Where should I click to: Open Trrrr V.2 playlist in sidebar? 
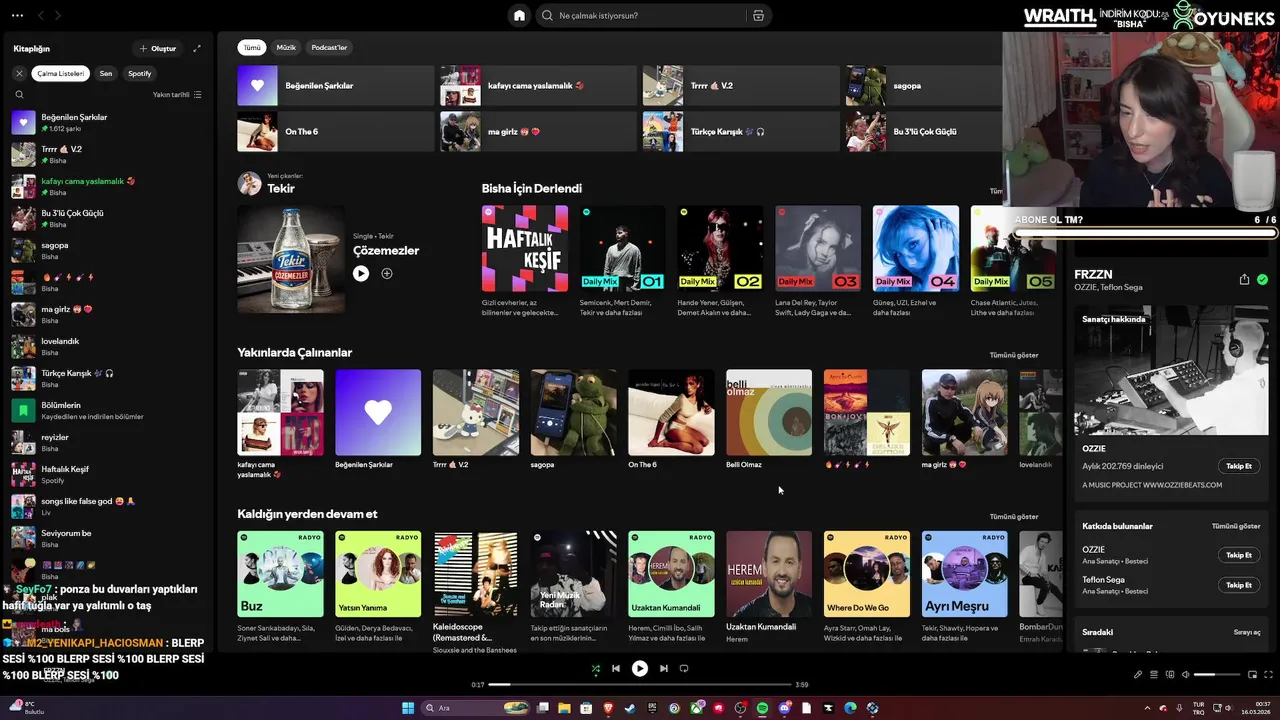[107, 155]
